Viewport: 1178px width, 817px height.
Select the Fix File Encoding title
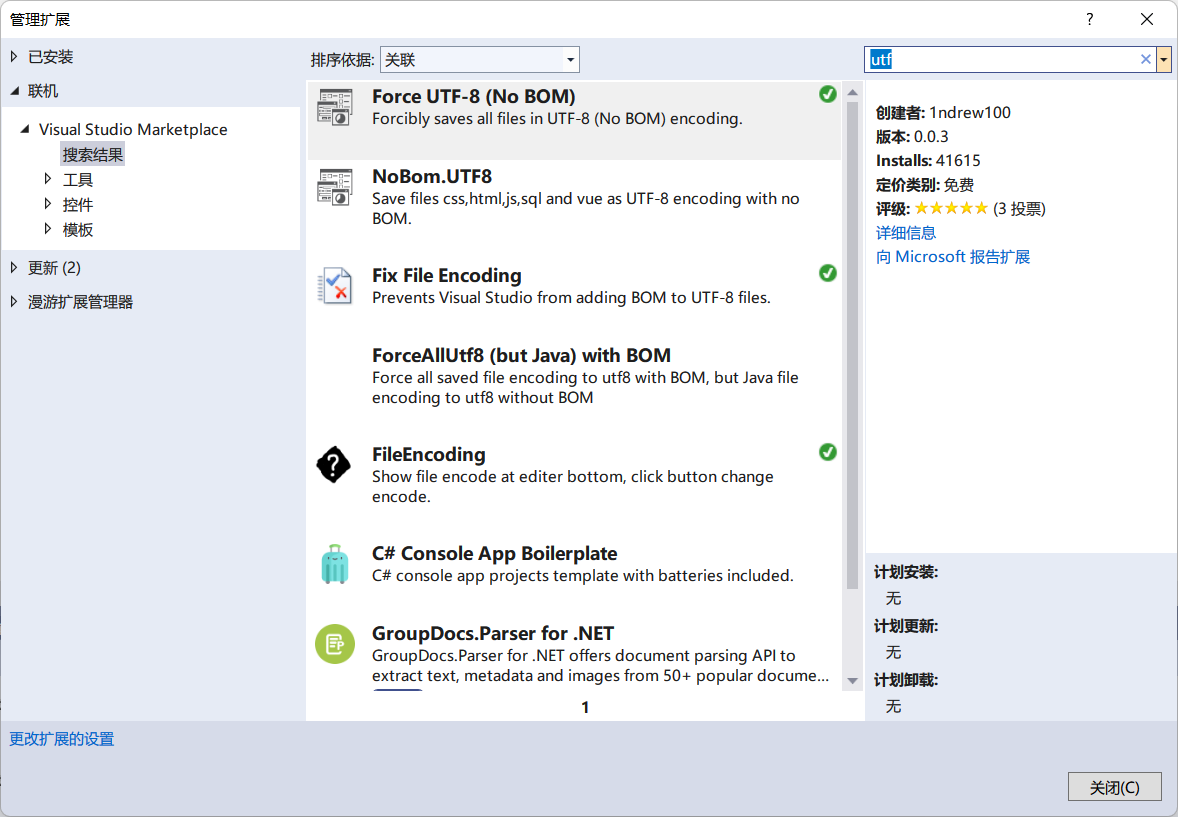click(447, 275)
